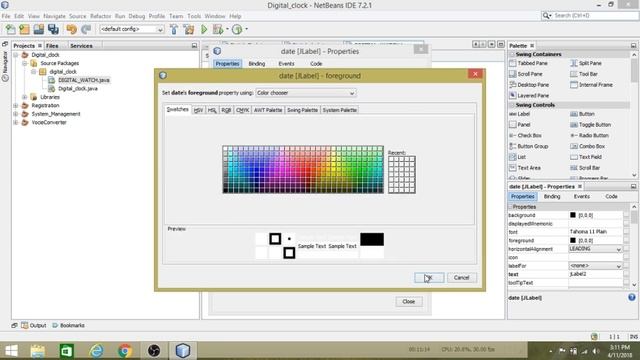Viewport: 640px width, 360px height.
Task: Click the New Project toolbar icon
Action: [24, 29]
